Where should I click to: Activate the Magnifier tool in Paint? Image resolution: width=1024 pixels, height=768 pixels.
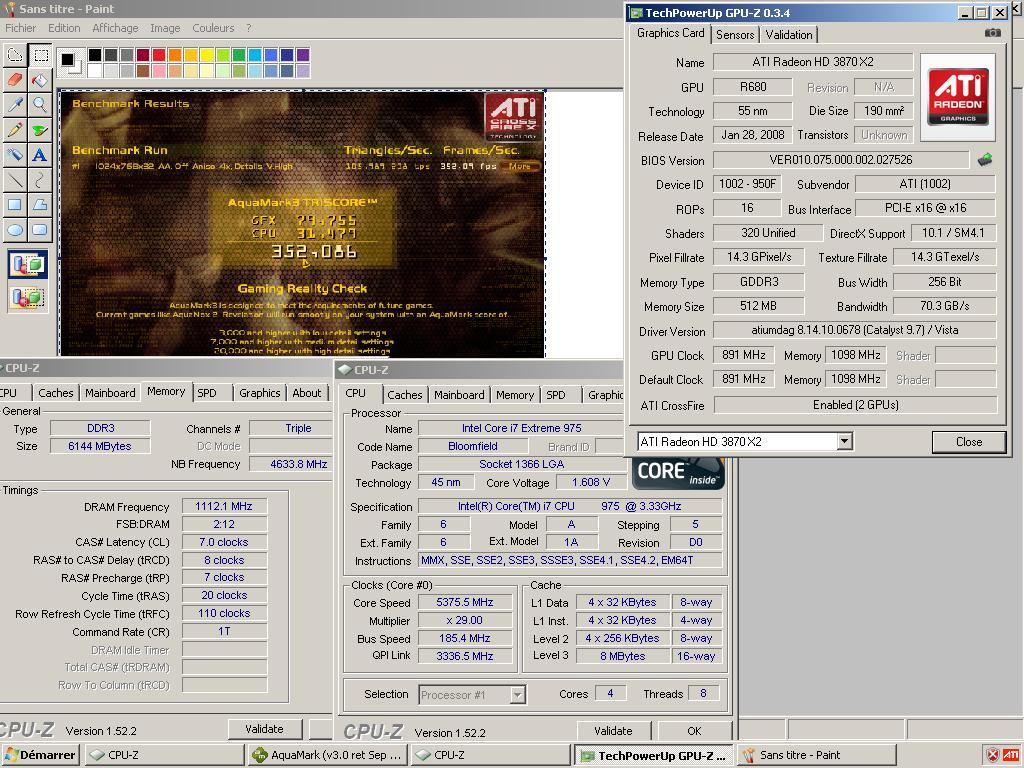pyautogui.click(x=40, y=105)
